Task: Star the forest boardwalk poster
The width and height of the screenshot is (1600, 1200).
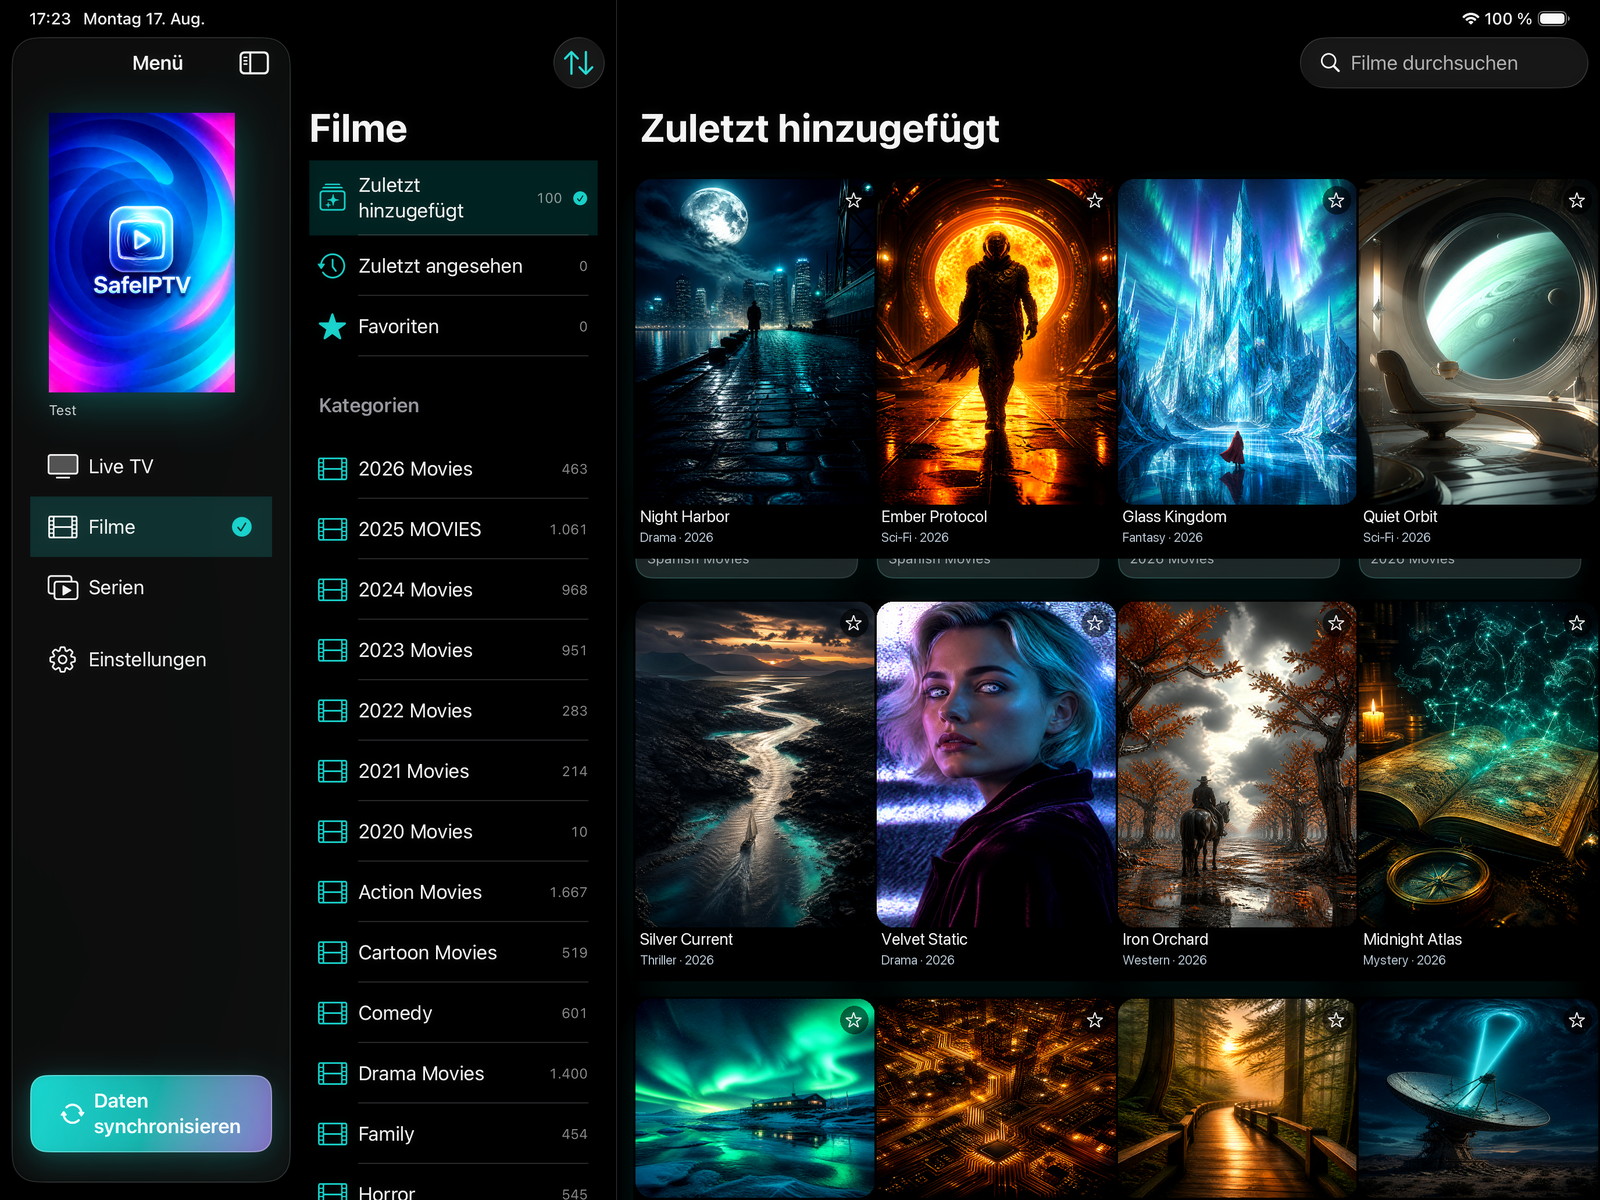Action: coord(1336,1020)
